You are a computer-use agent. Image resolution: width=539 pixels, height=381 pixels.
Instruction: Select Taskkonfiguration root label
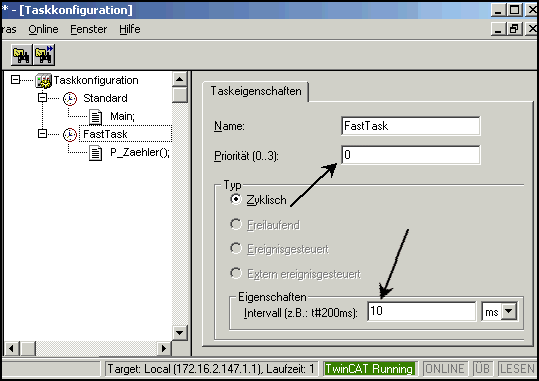coord(96,80)
